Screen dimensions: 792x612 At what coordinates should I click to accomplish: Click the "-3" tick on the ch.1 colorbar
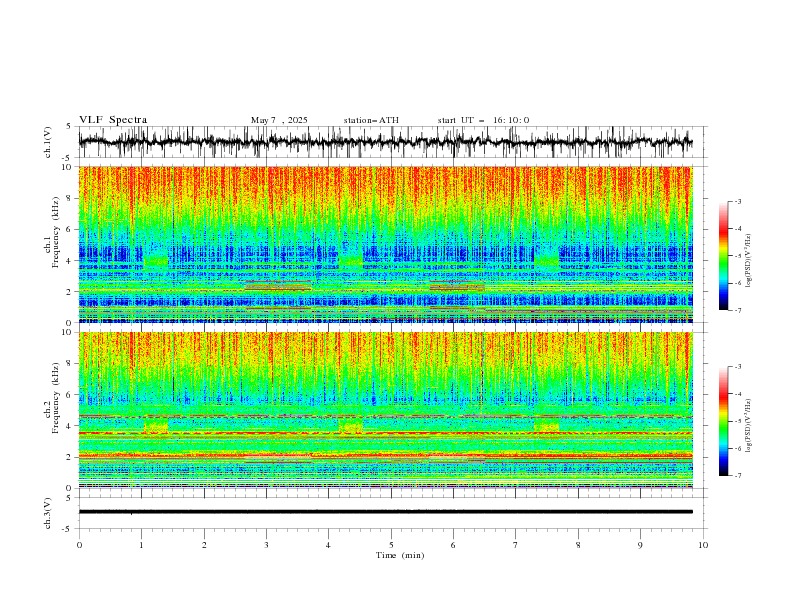(x=737, y=201)
